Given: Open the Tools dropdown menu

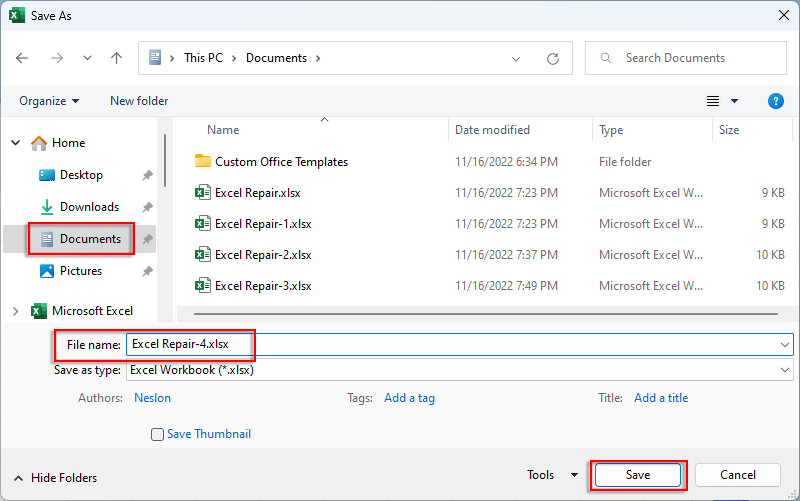Looking at the screenshot, I should pos(552,475).
